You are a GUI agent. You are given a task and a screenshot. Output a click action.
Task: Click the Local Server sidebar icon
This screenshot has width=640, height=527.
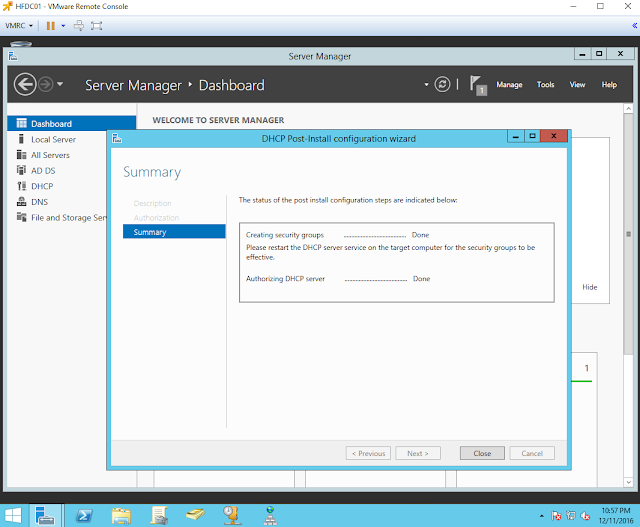[x=21, y=139]
